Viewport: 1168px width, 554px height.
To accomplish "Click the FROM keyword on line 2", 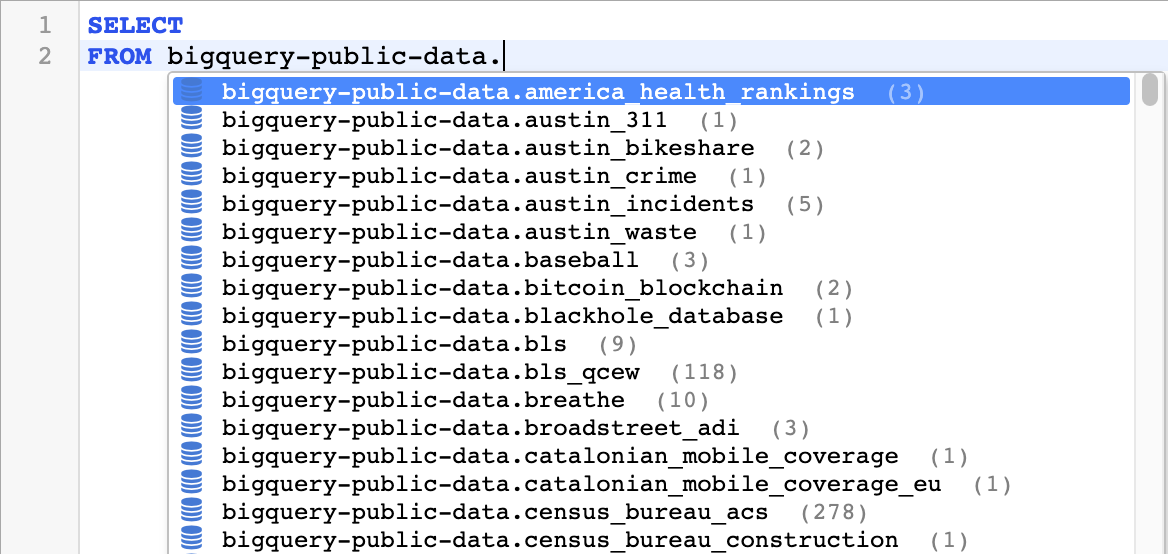I will 119,56.
